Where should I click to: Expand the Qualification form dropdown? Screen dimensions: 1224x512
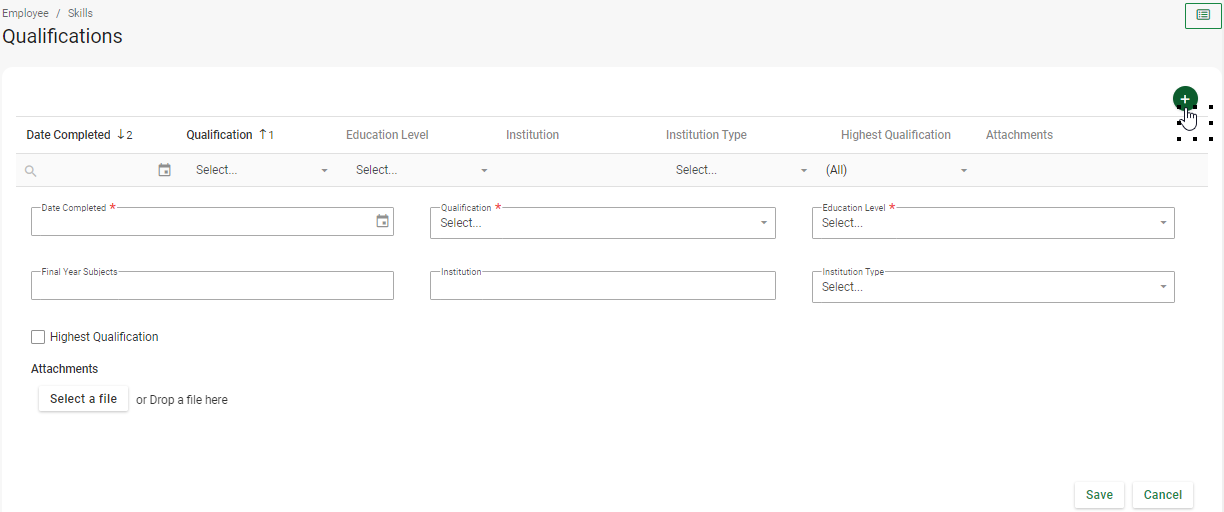[x=763, y=223]
